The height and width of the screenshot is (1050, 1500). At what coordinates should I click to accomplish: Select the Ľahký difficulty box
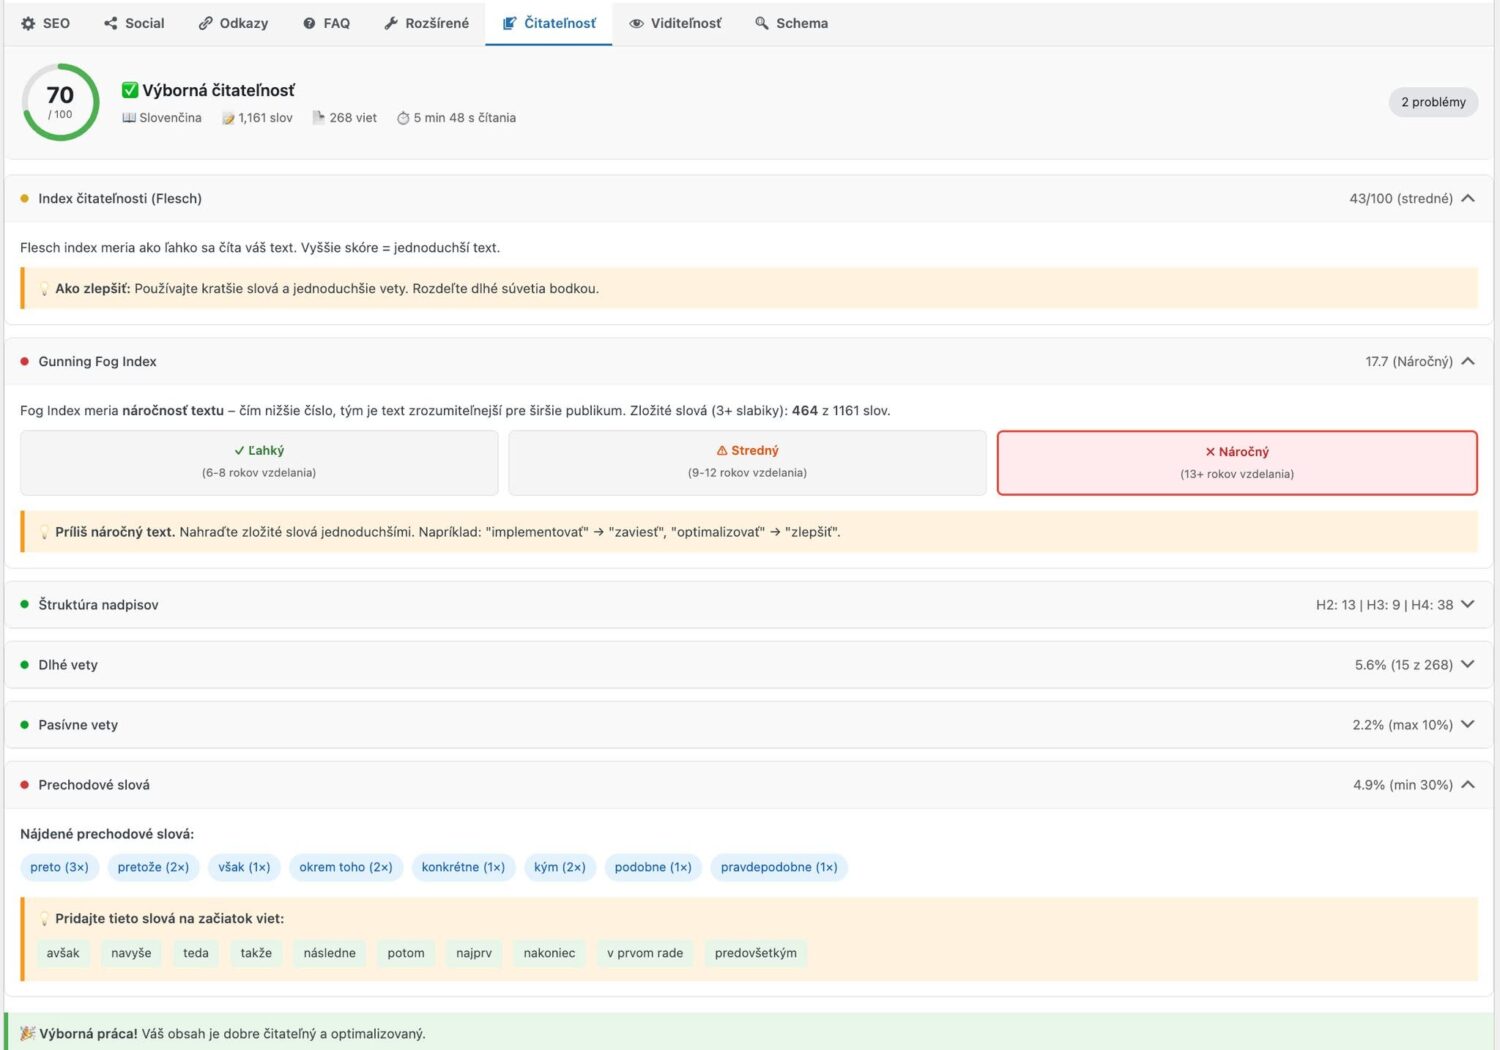pos(259,462)
